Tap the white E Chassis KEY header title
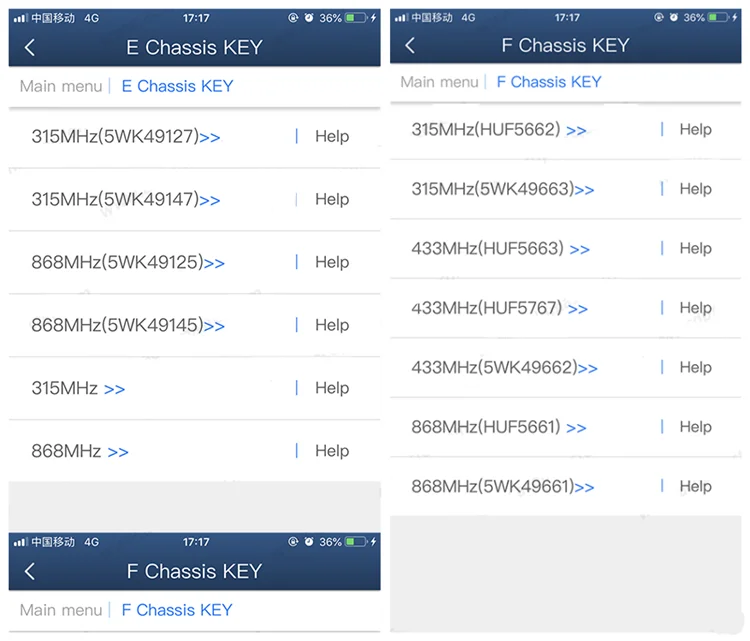Viewport: 750px width, 641px height. [x=194, y=47]
